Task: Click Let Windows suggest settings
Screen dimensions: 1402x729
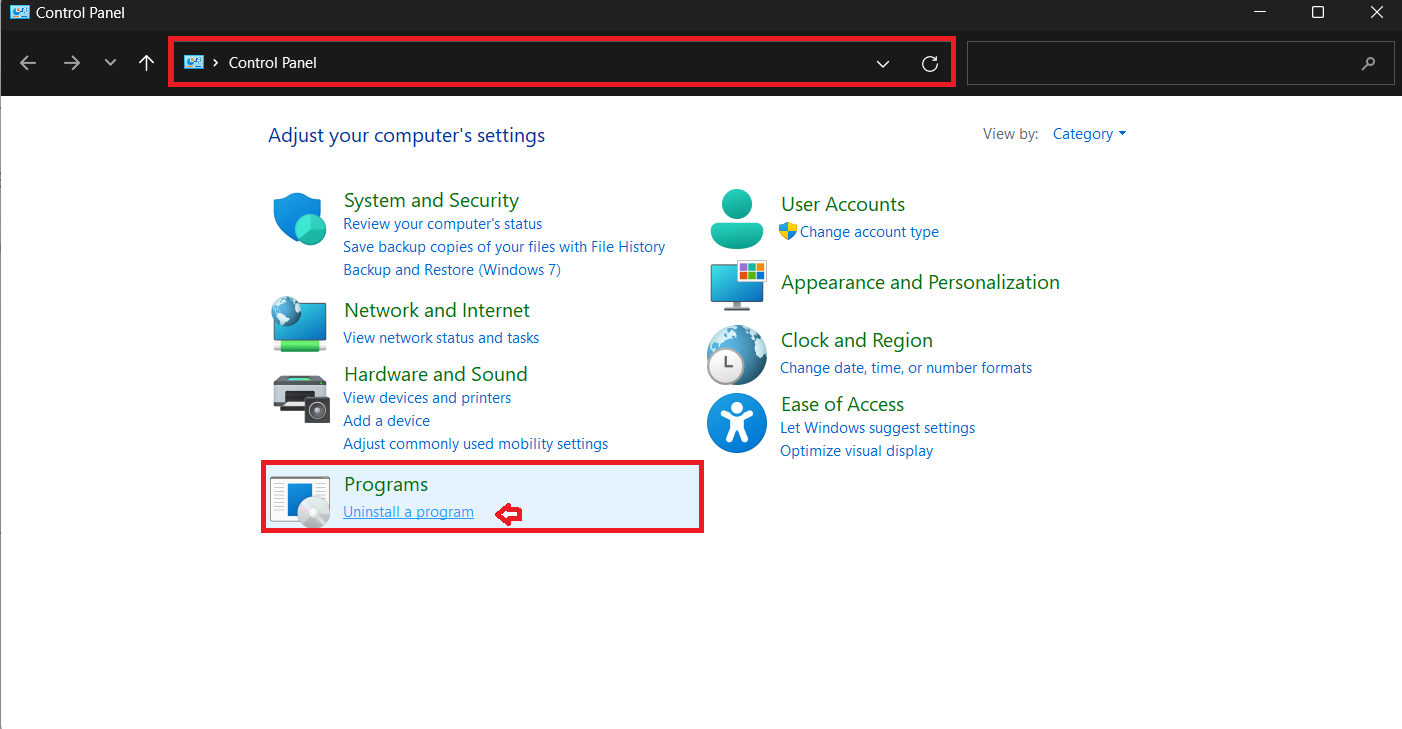Action: (x=878, y=428)
